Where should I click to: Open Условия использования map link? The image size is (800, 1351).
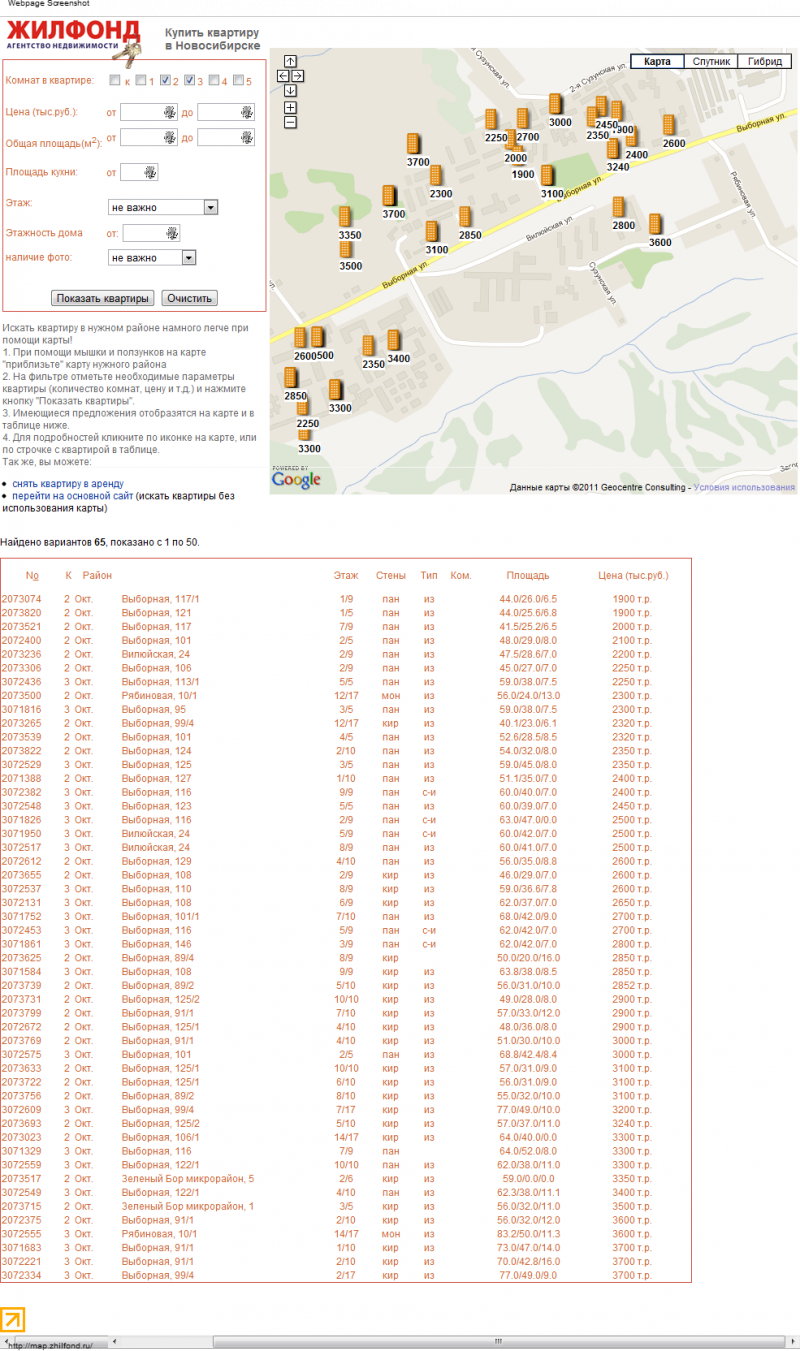(744, 487)
